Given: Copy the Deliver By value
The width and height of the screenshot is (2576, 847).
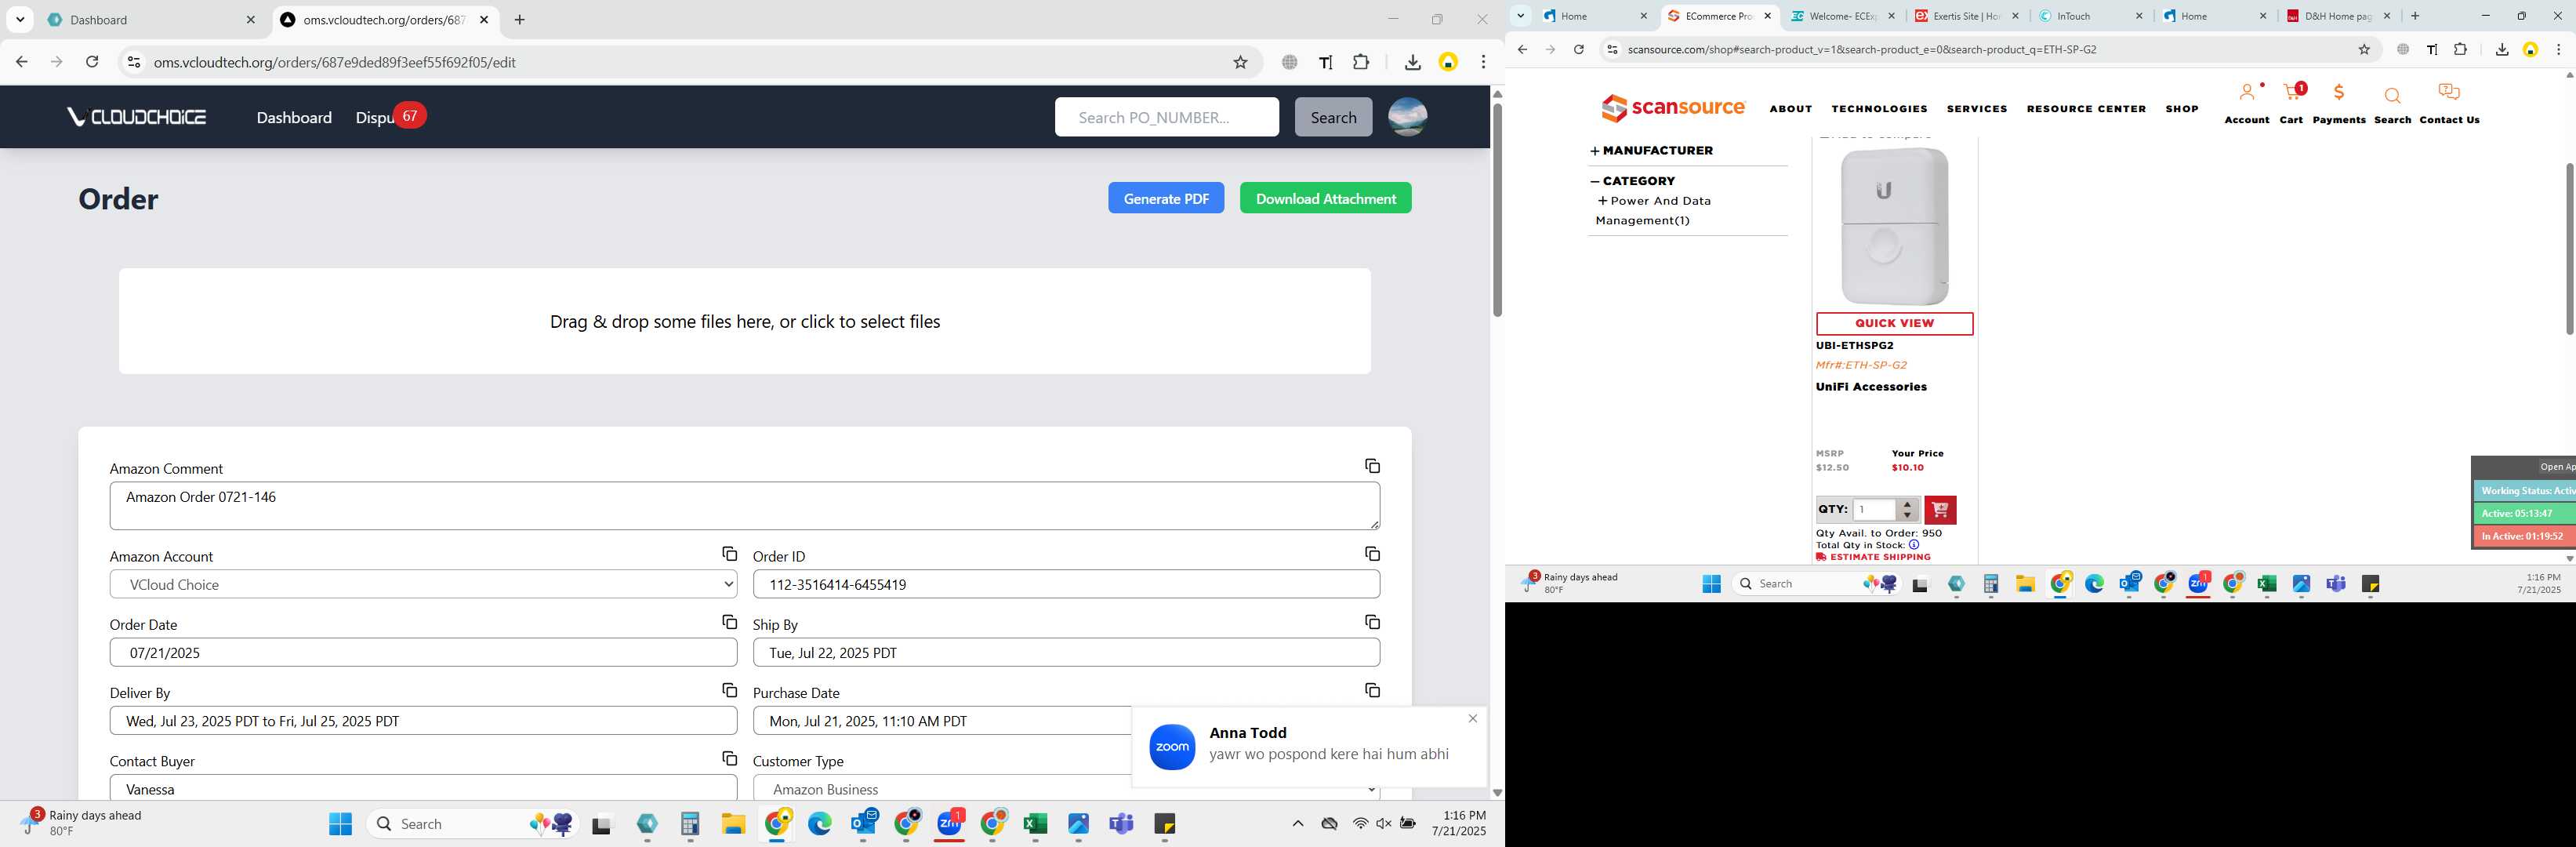Looking at the screenshot, I should pyautogui.click(x=729, y=690).
